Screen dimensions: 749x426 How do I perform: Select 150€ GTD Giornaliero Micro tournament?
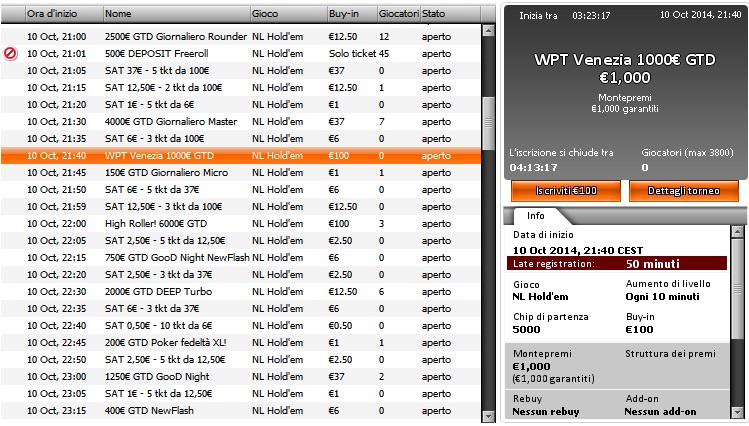point(241,173)
